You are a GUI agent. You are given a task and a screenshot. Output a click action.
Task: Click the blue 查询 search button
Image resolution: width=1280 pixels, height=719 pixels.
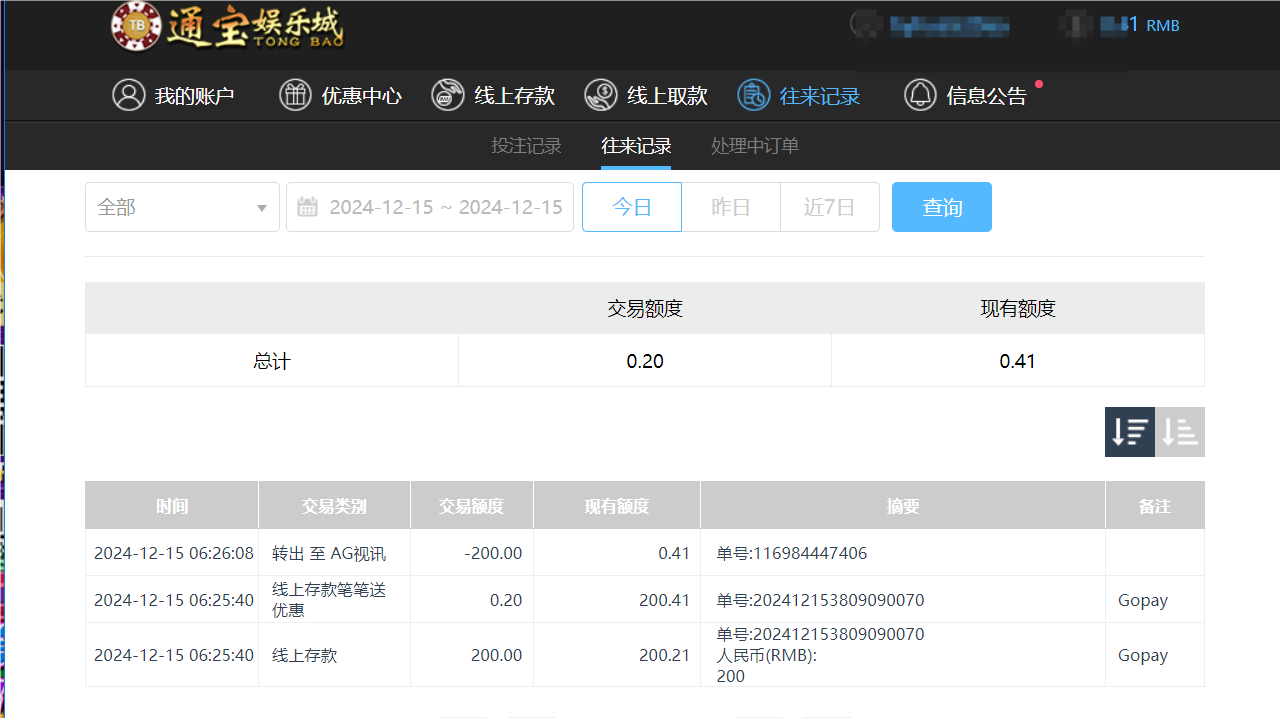941,206
